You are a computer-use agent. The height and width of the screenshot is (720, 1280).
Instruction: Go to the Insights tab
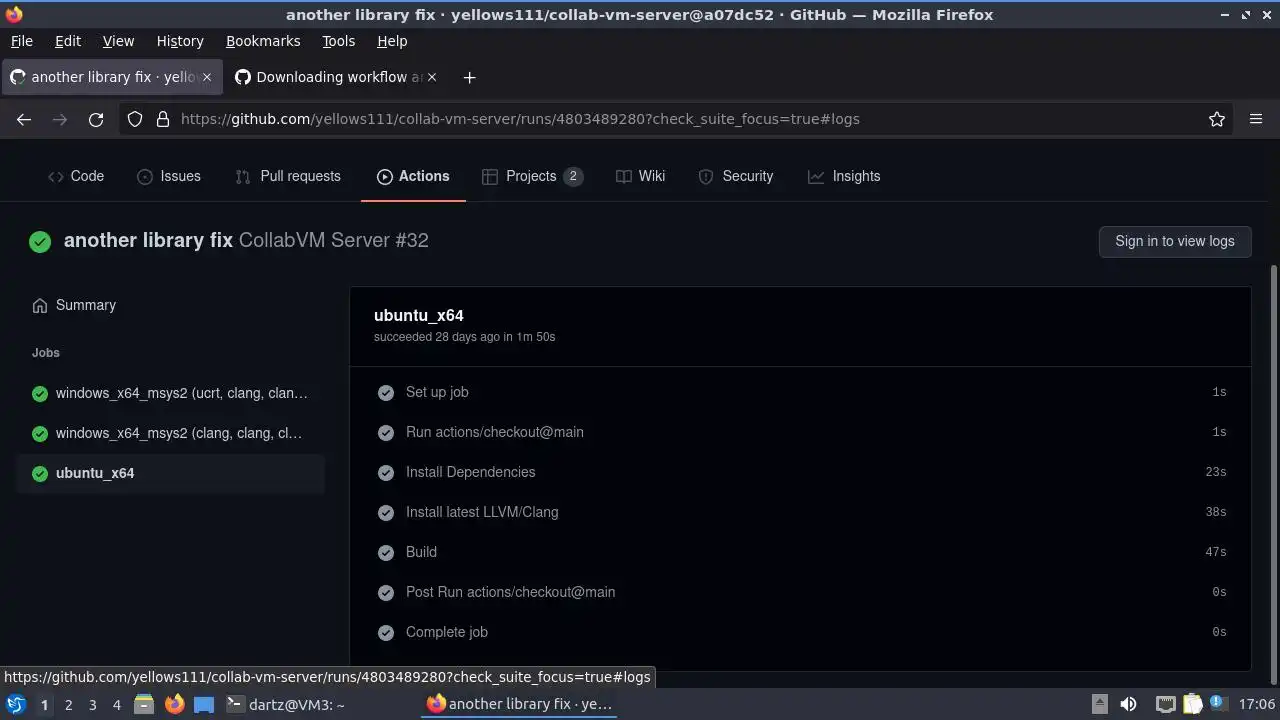coord(844,176)
